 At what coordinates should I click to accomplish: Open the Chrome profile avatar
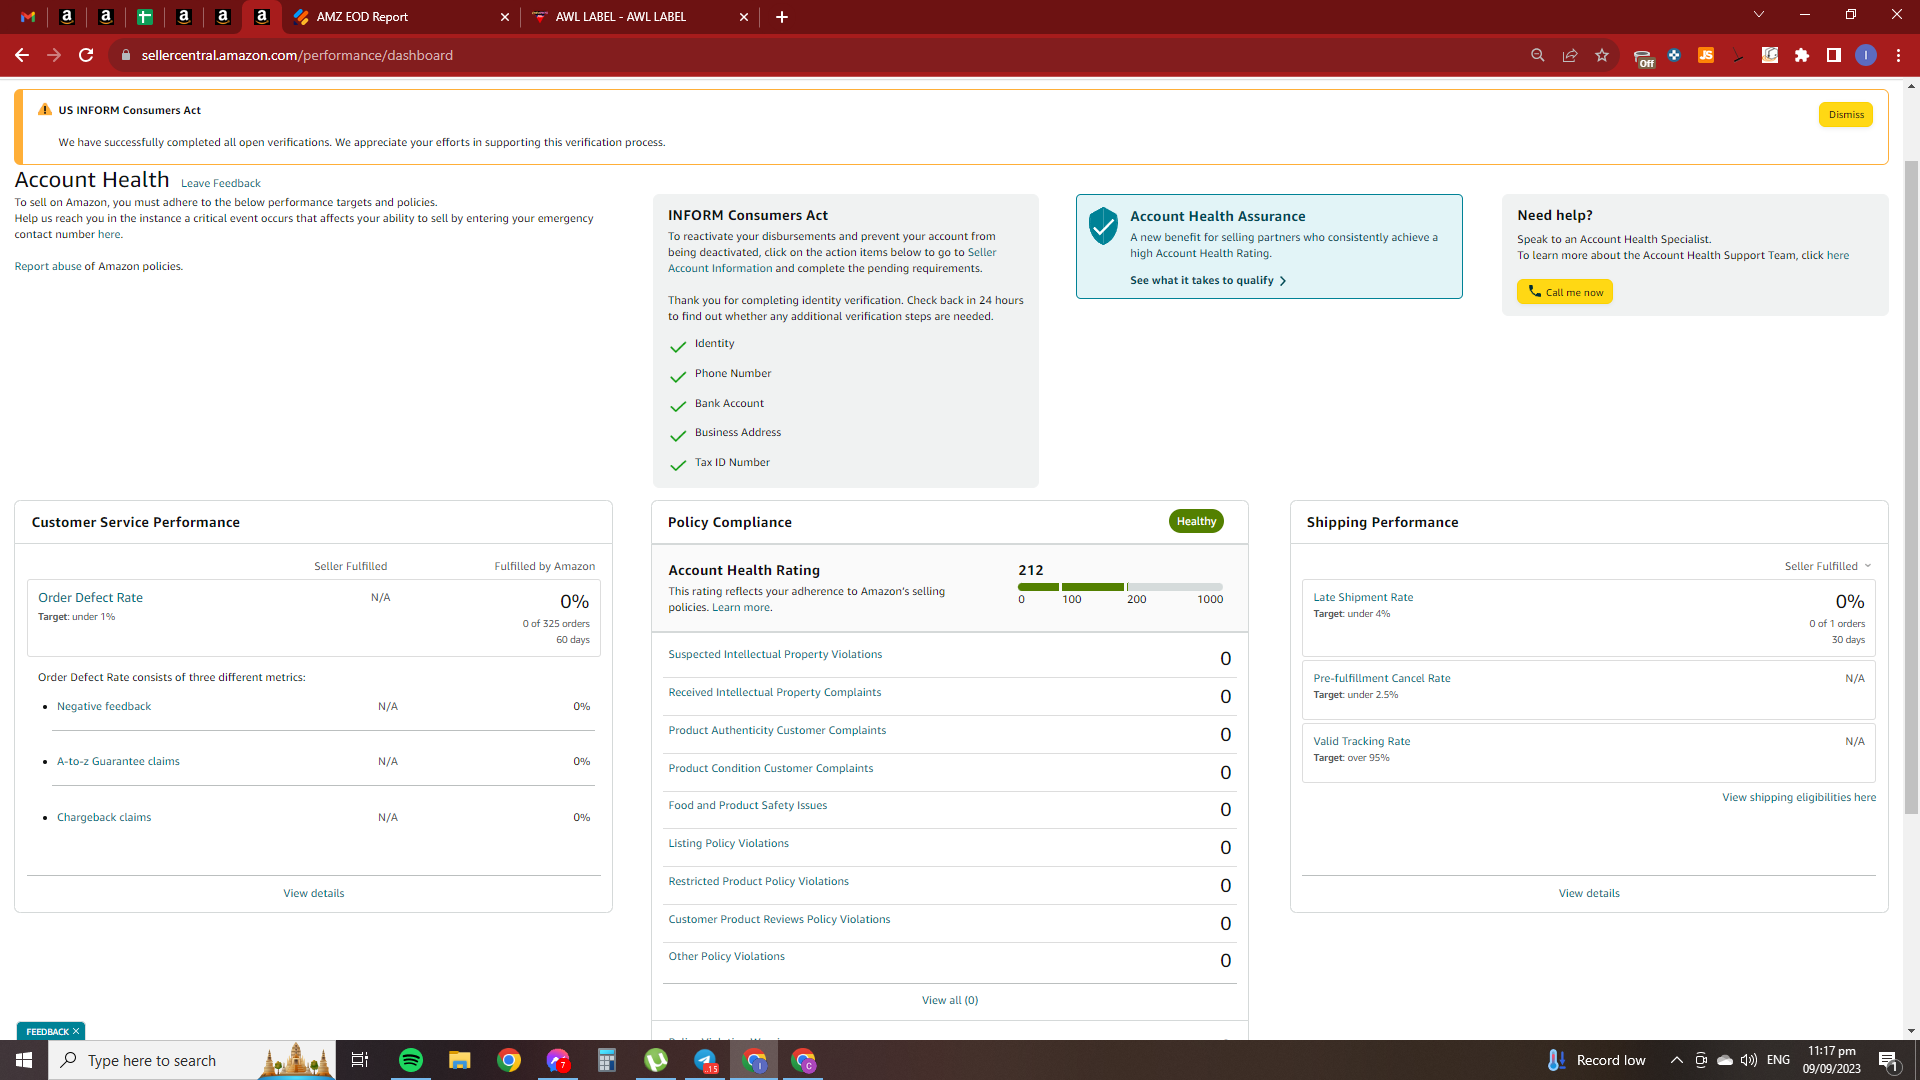[1866, 55]
